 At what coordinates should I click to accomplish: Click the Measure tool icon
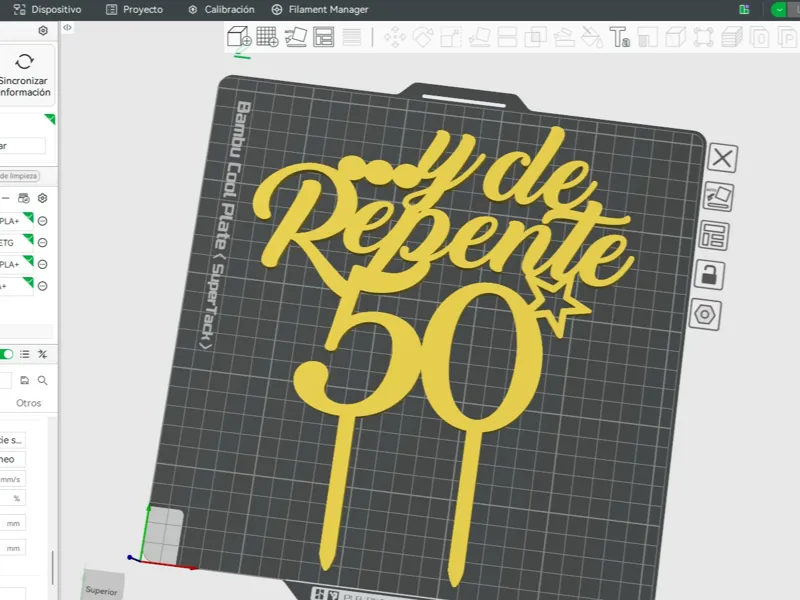click(x=648, y=37)
